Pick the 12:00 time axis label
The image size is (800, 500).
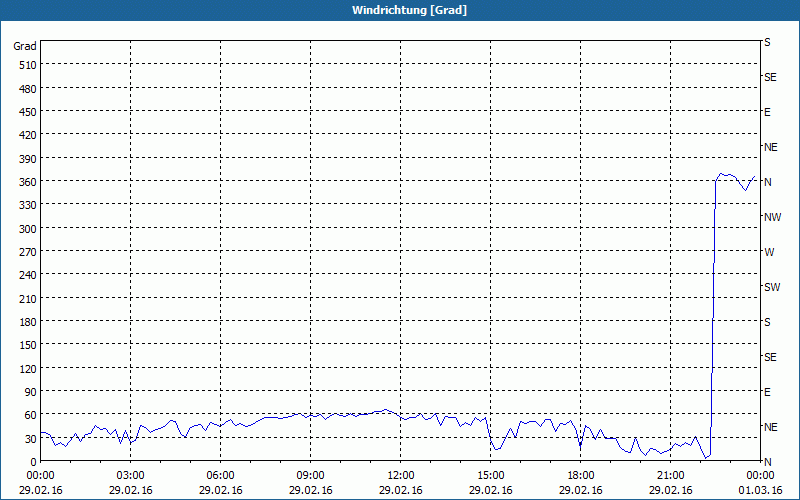click(x=401, y=476)
